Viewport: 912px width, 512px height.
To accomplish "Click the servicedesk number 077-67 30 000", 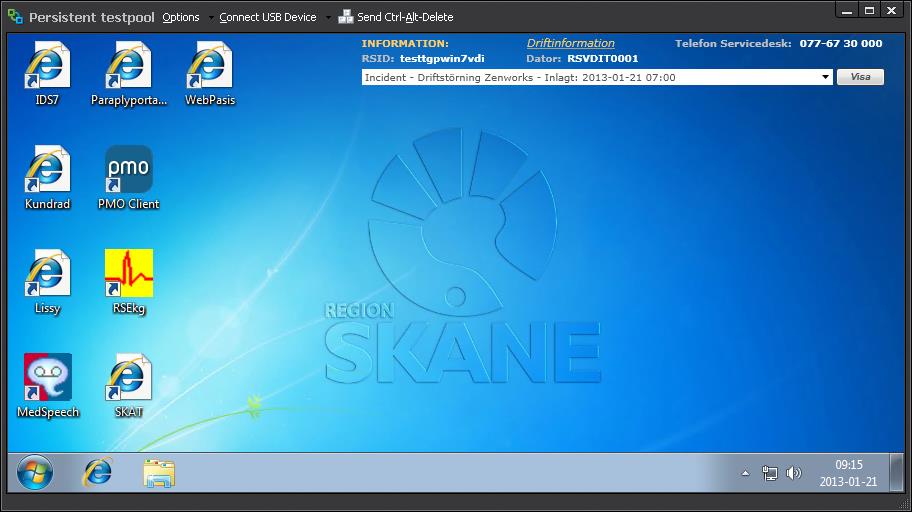I will click(x=840, y=44).
